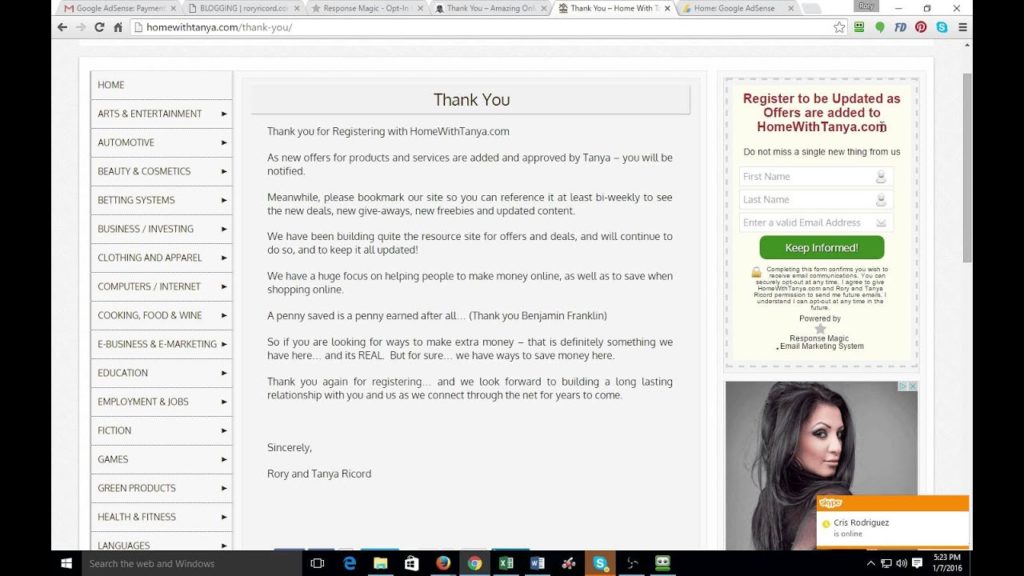Open Chrome hamburger menu
Viewport: 1024px width, 576px height.
click(x=963, y=27)
